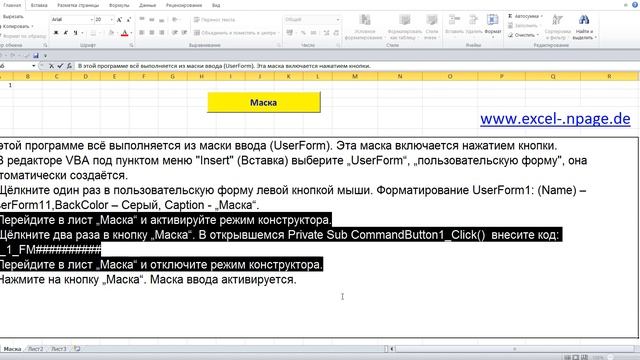Click the horizontal scrollbar at bottom
This screenshot has height=360, width=640.
(514, 349)
